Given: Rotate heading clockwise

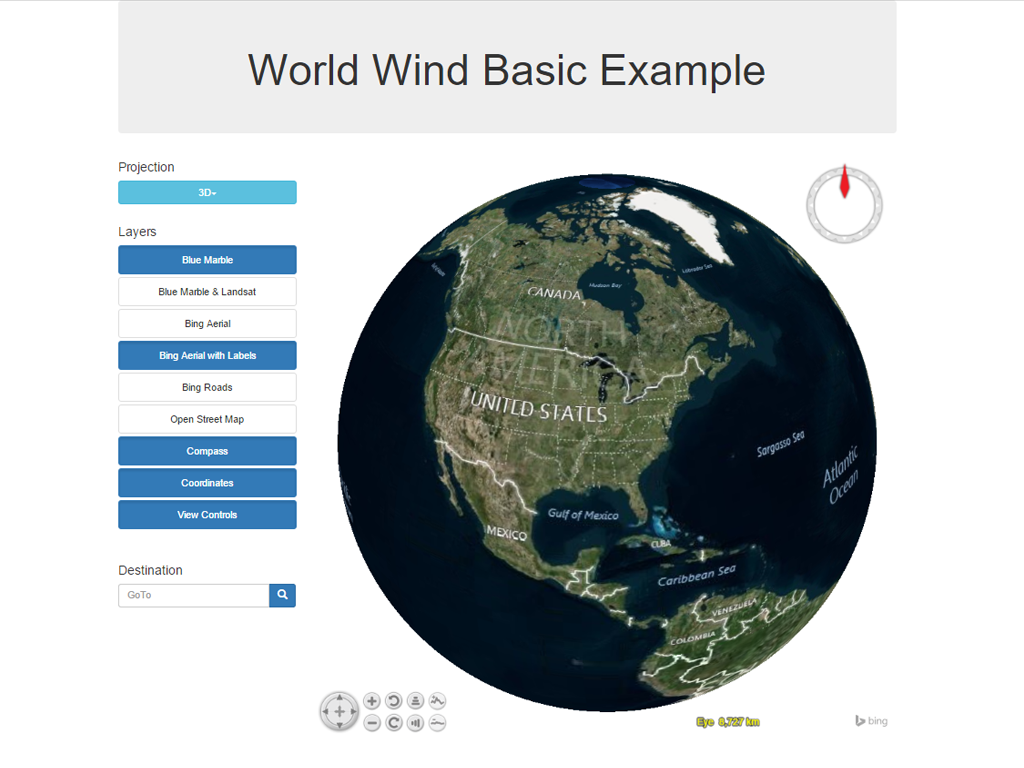Looking at the screenshot, I should 394,723.
